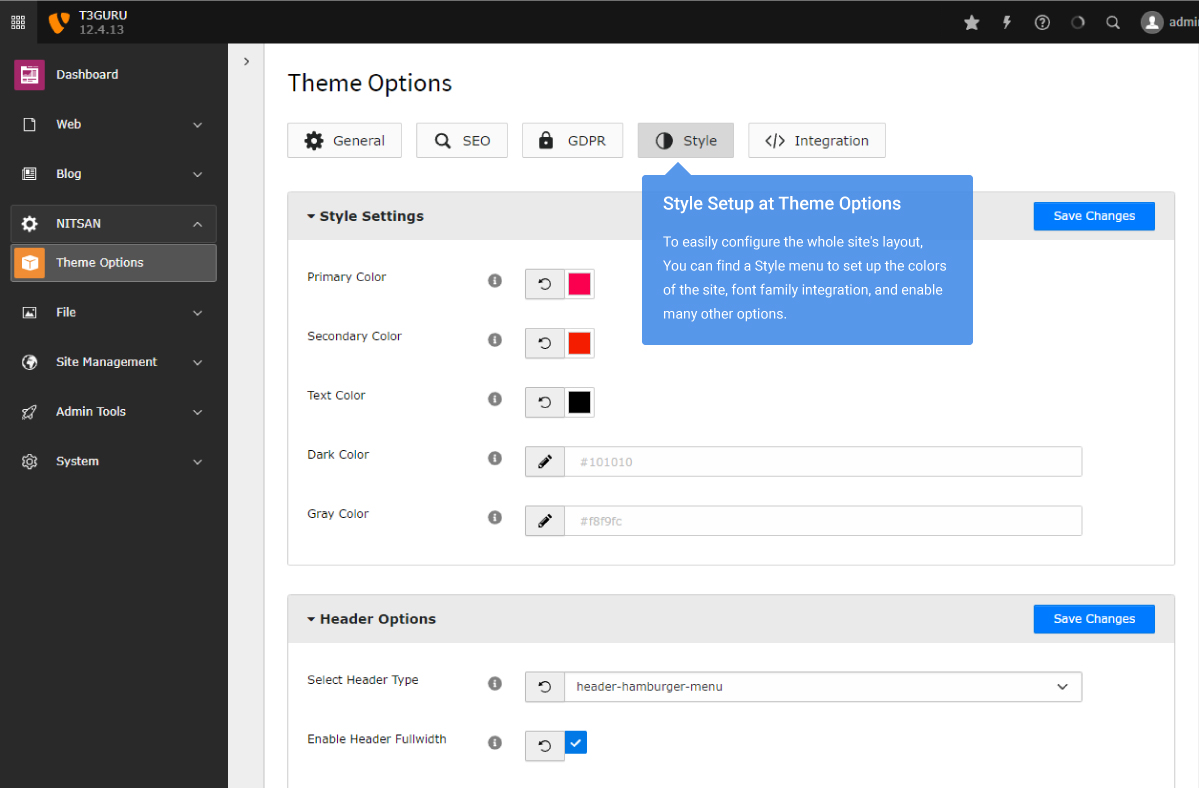Open the module menu grid icon top left
Viewport: 1200px width, 788px height.
(x=18, y=21)
